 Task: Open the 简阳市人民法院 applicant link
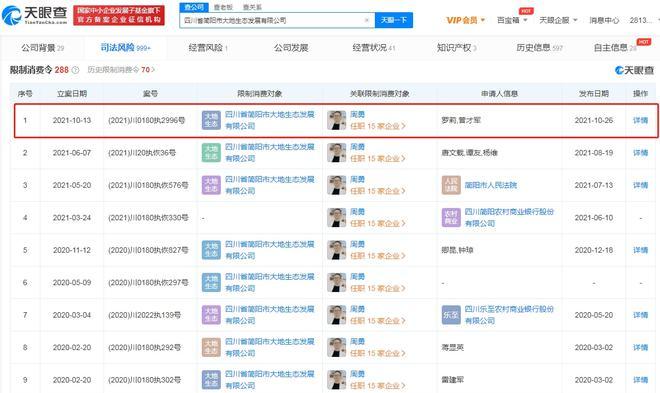click(x=490, y=185)
